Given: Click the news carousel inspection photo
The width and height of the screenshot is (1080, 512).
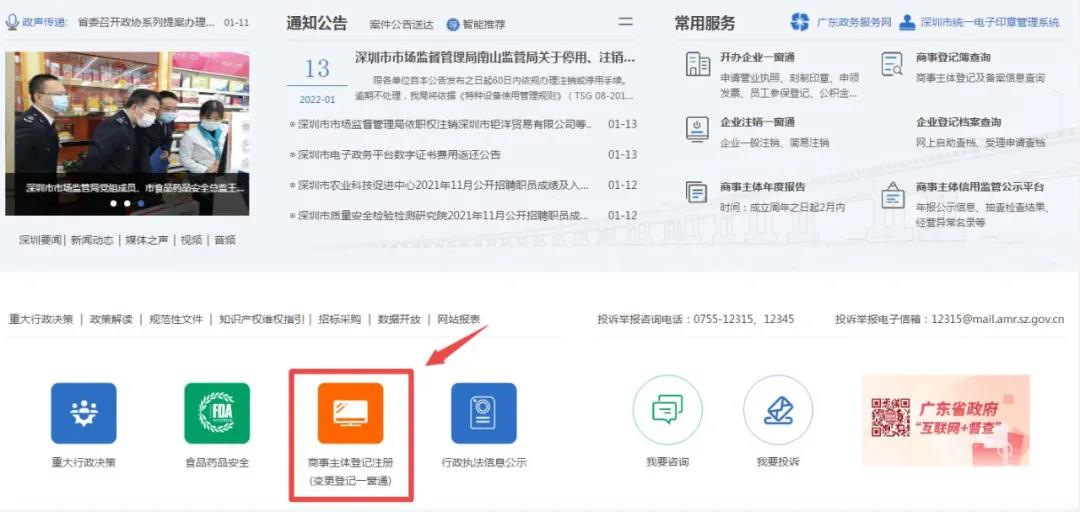Looking at the screenshot, I should (127, 120).
